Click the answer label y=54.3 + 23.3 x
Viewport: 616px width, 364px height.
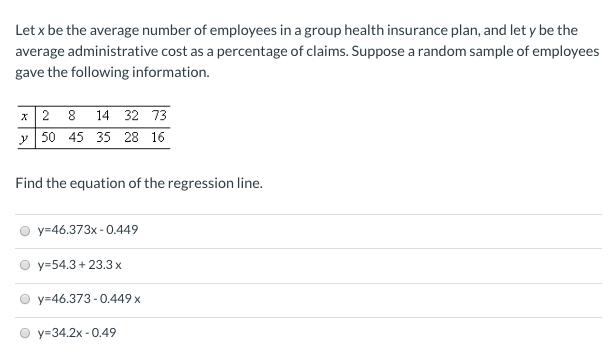click(79, 265)
